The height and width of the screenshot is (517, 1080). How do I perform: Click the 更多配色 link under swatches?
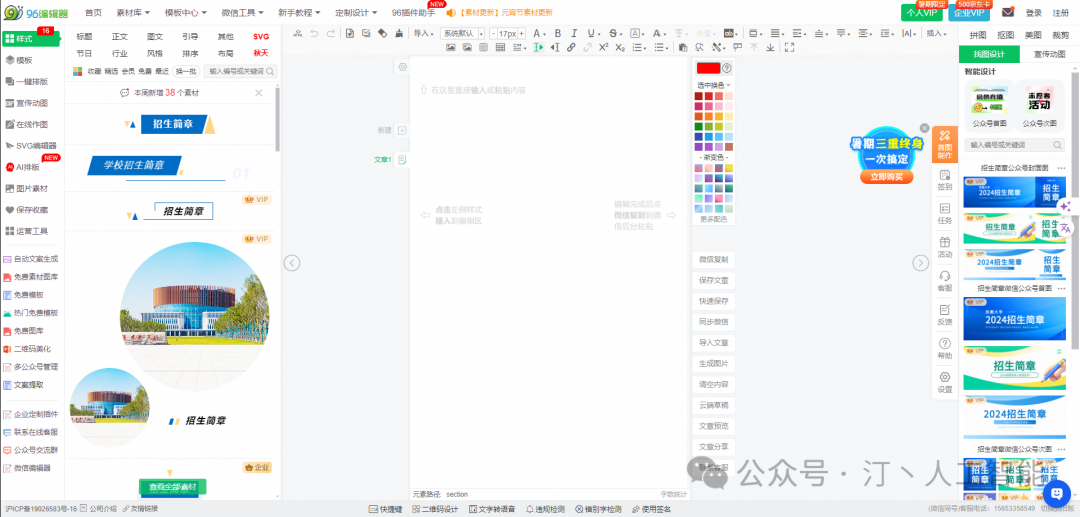714,219
